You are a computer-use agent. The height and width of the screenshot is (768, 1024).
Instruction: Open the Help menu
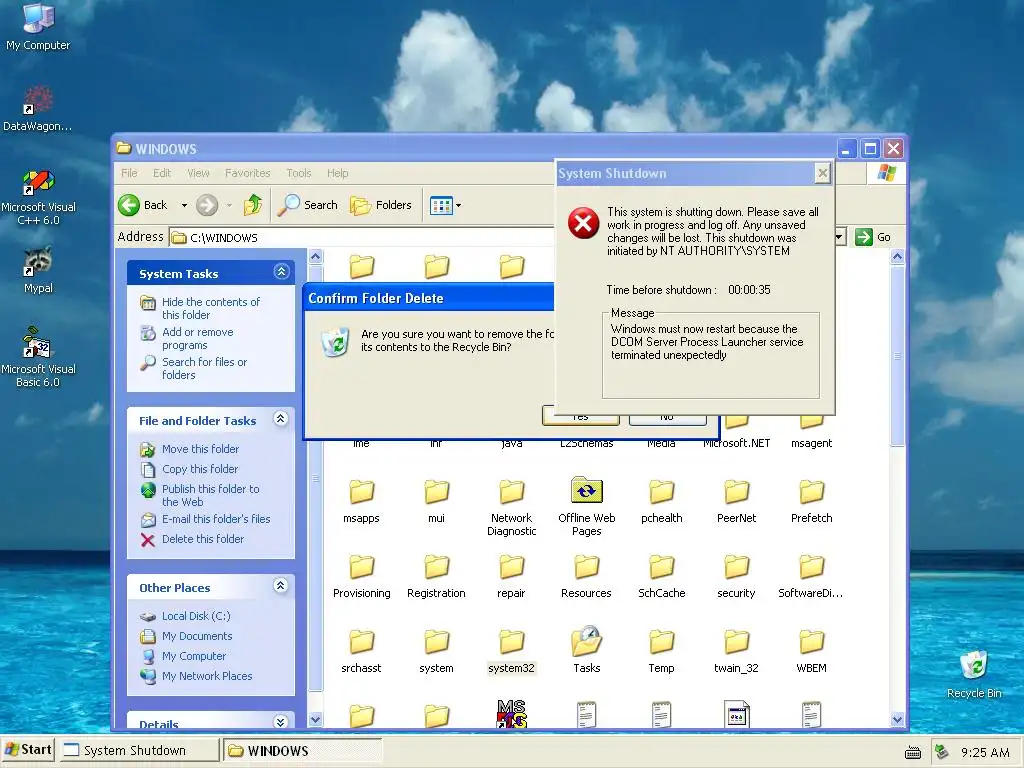click(x=338, y=173)
